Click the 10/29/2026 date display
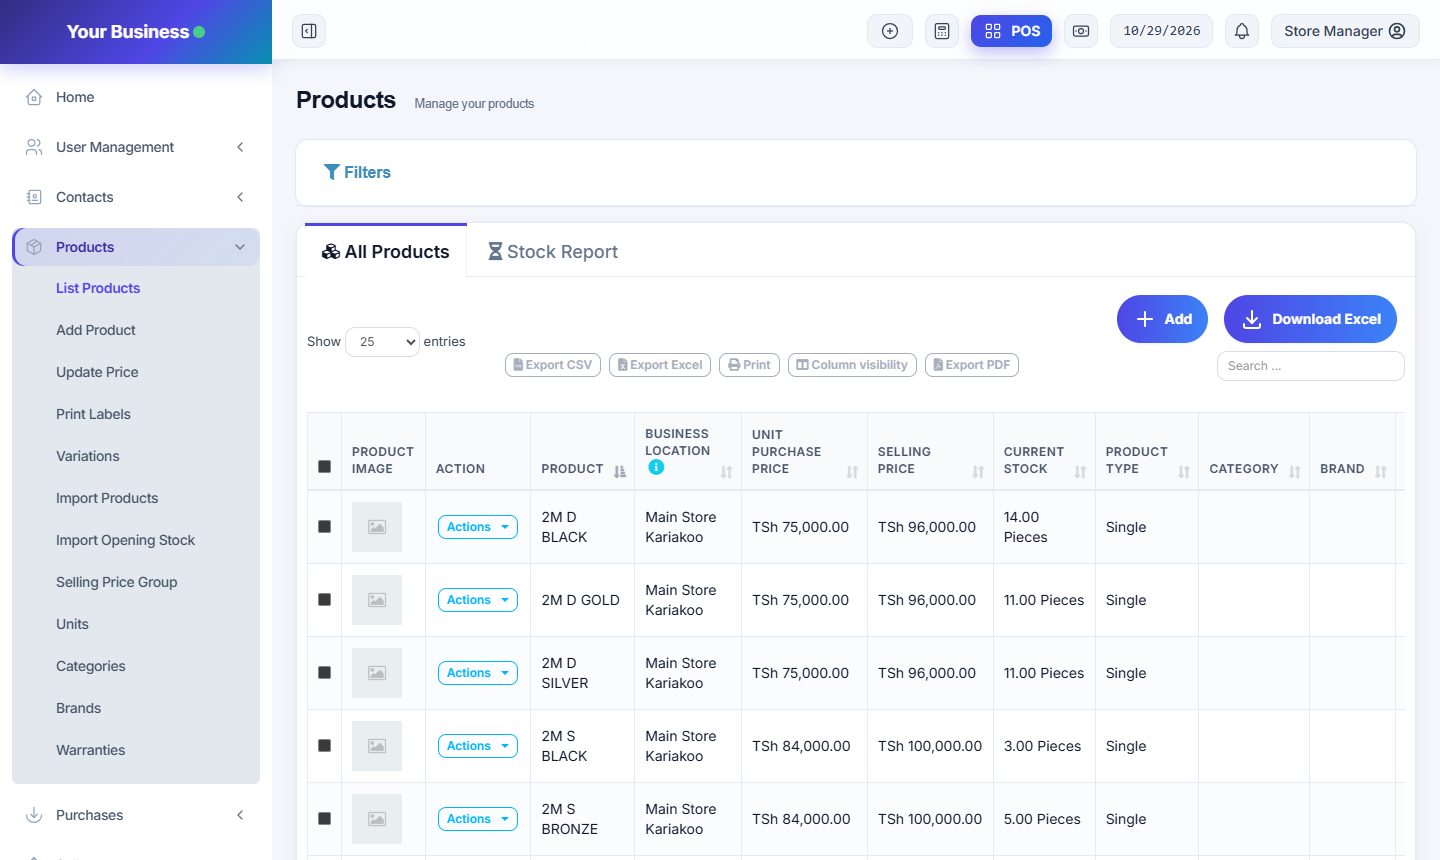This screenshot has height=860, width=1440. (x=1162, y=31)
